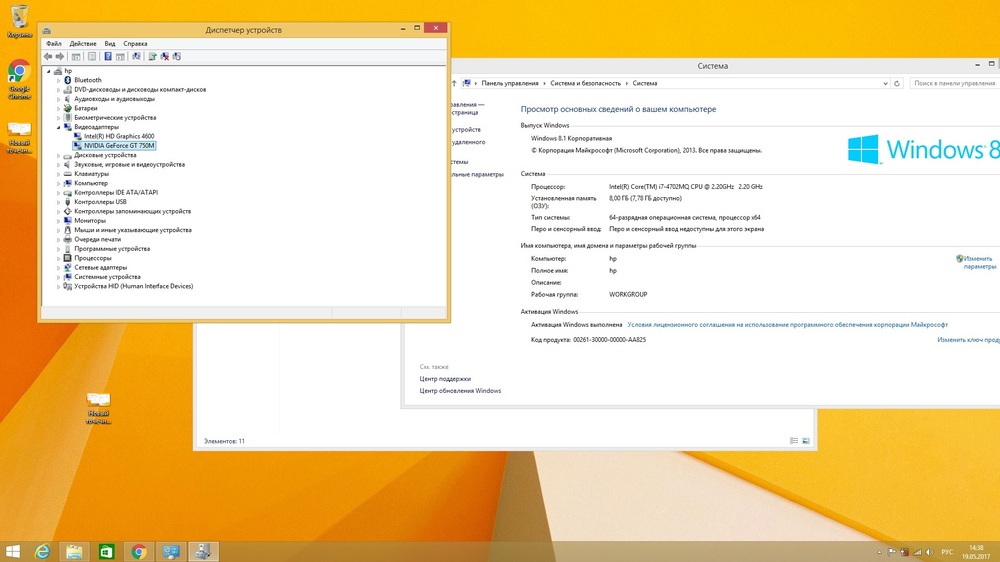Expand the Сетевые адаптеры category
This screenshot has height=562, width=1000.
point(58,268)
